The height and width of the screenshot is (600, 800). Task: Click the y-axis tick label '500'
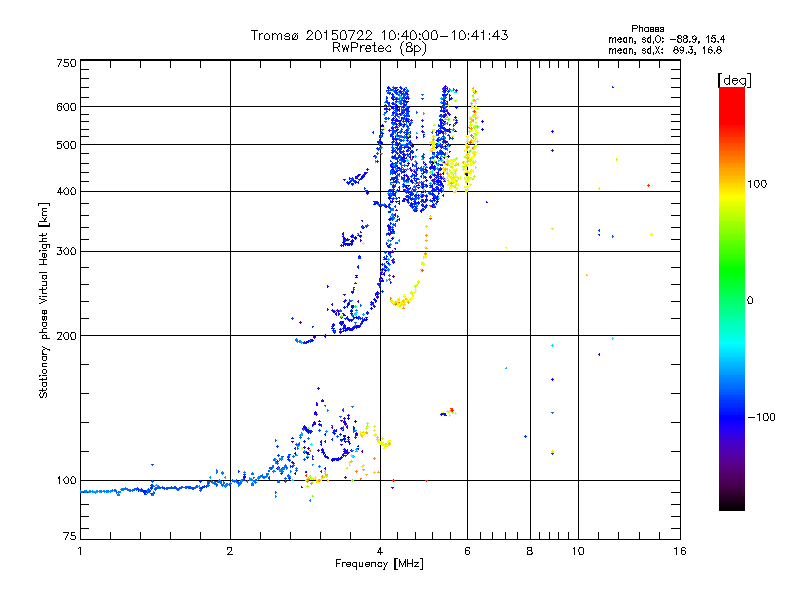[66, 145]
